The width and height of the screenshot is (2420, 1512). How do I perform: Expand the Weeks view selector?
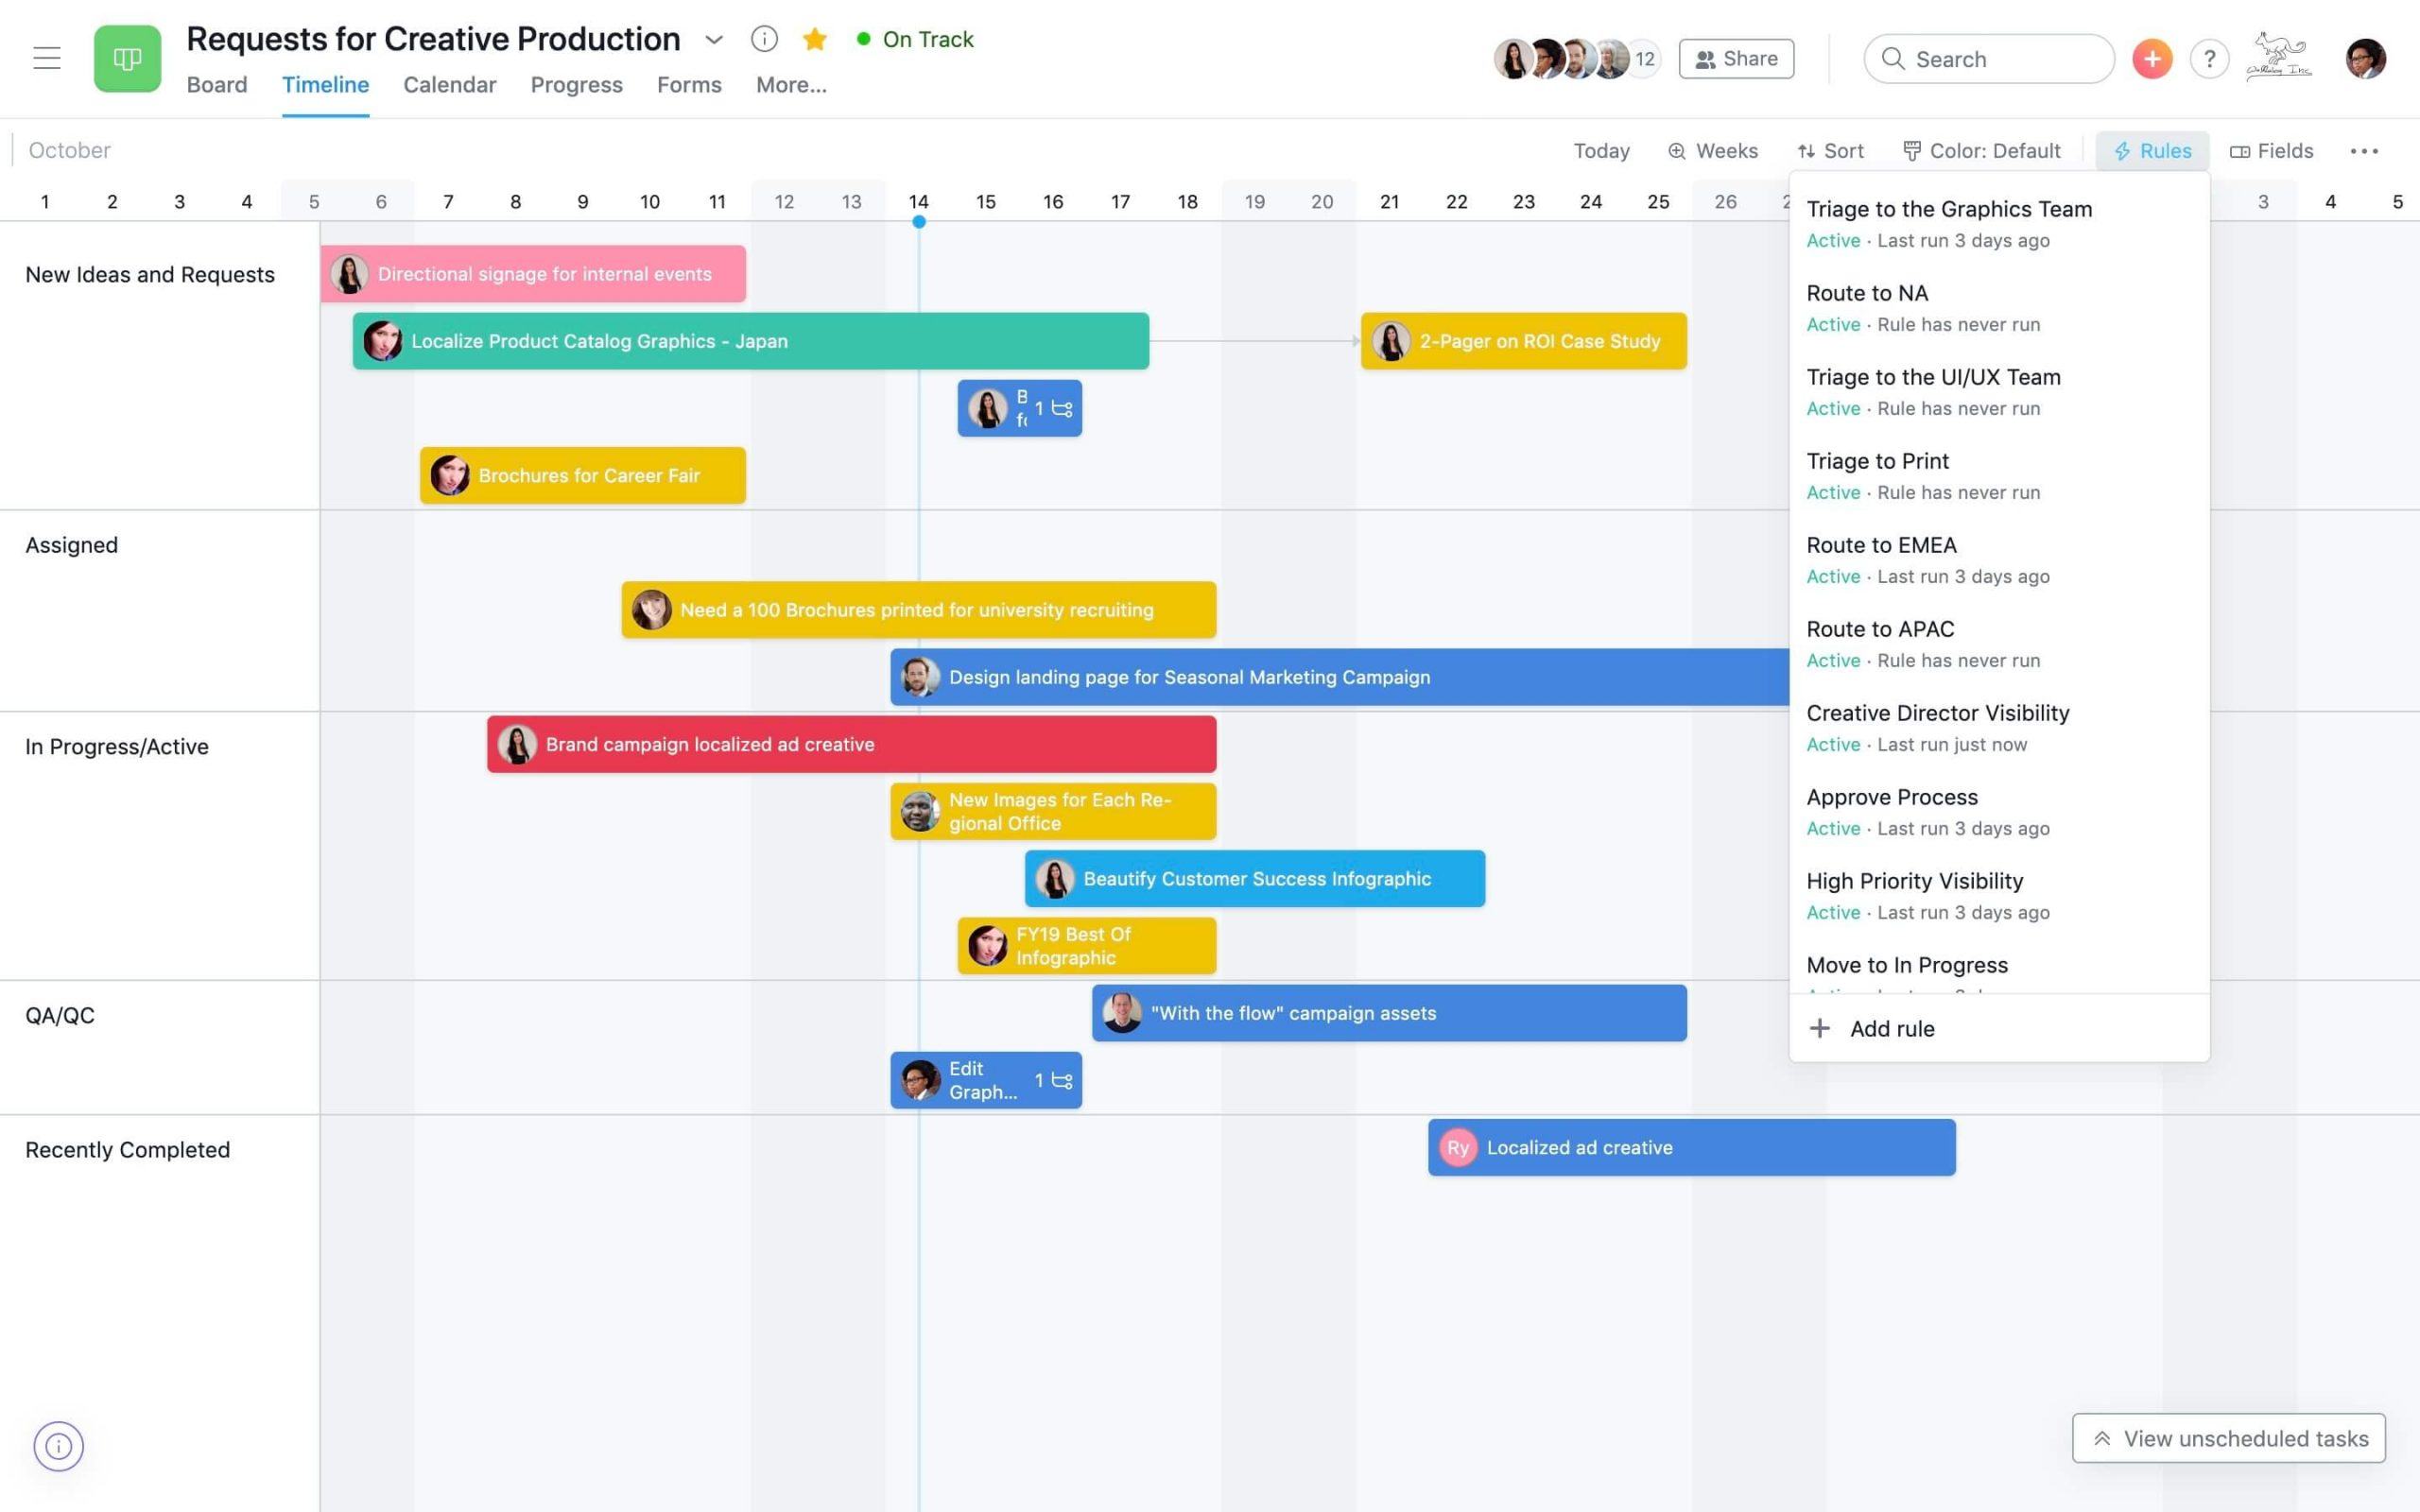(1711, 151)
